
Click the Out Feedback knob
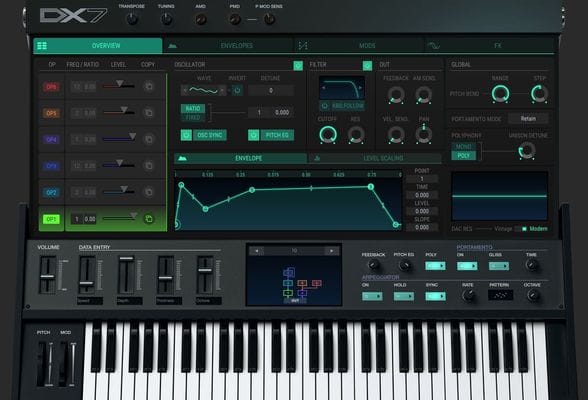[x=396, y=94]
